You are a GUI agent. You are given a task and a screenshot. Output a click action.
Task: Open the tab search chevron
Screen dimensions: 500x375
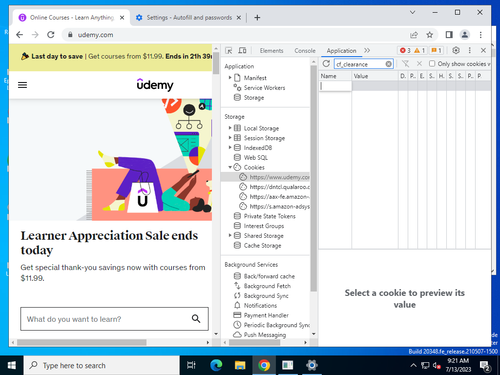pos(412,12)
